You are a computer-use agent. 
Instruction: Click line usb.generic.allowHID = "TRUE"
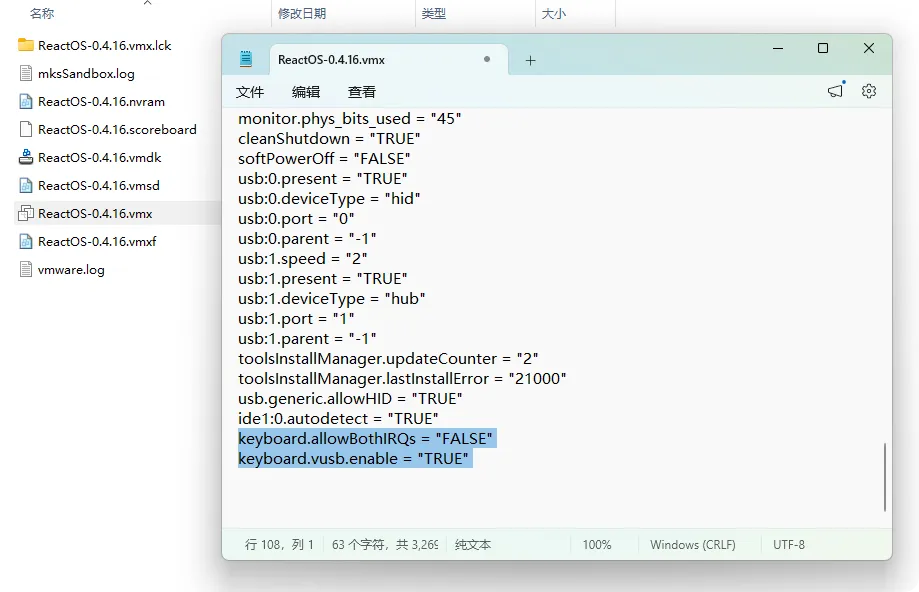click(350, 399)
